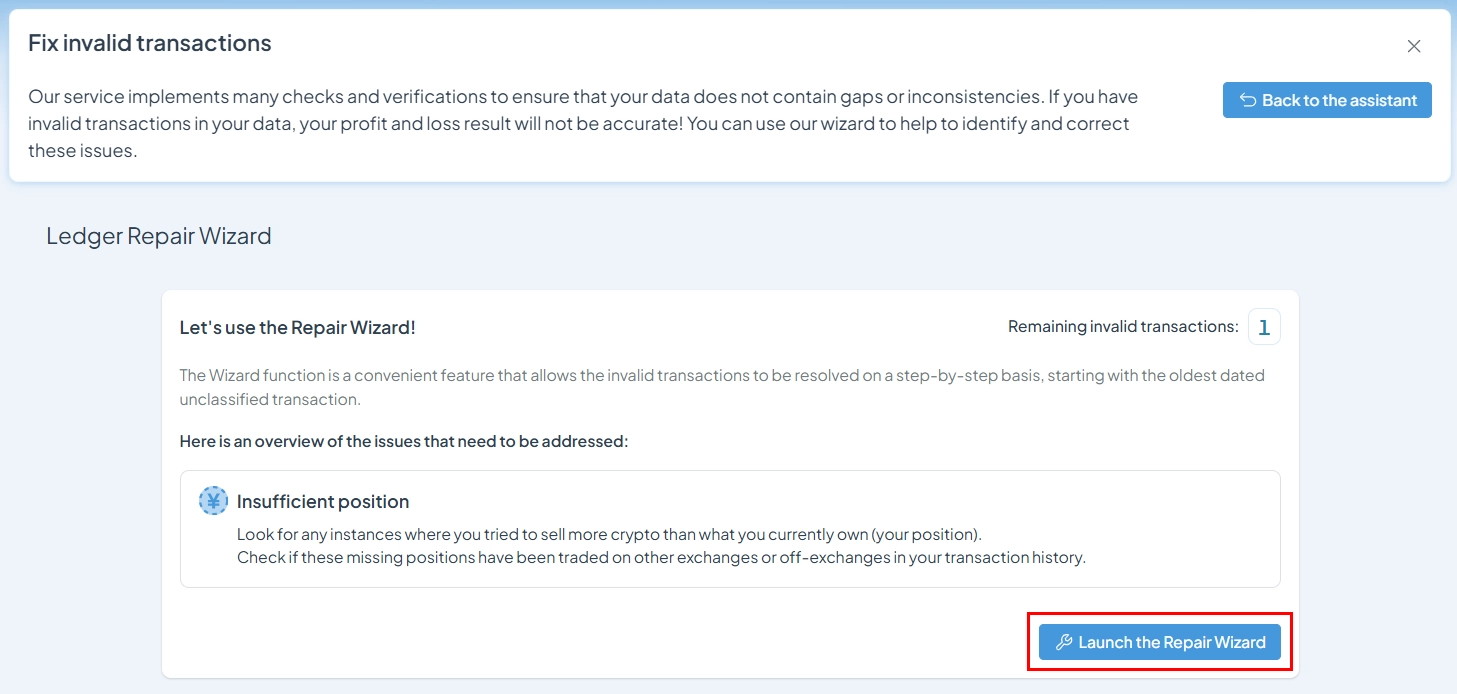
Task: Click the remaining invalid transactions count badge
Action: click(1264, 327)
